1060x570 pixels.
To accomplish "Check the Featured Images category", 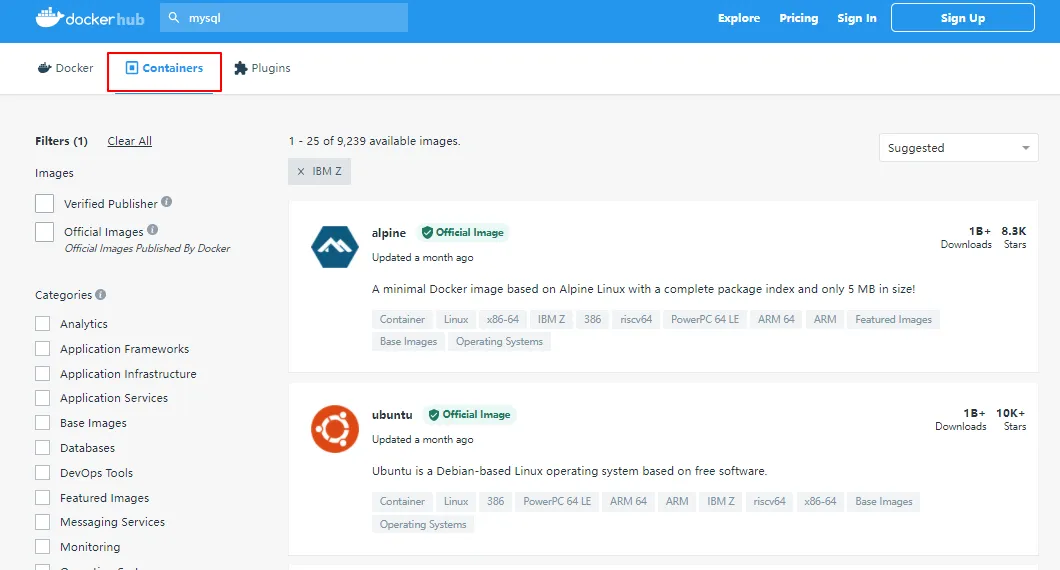I will click(43, 498).
